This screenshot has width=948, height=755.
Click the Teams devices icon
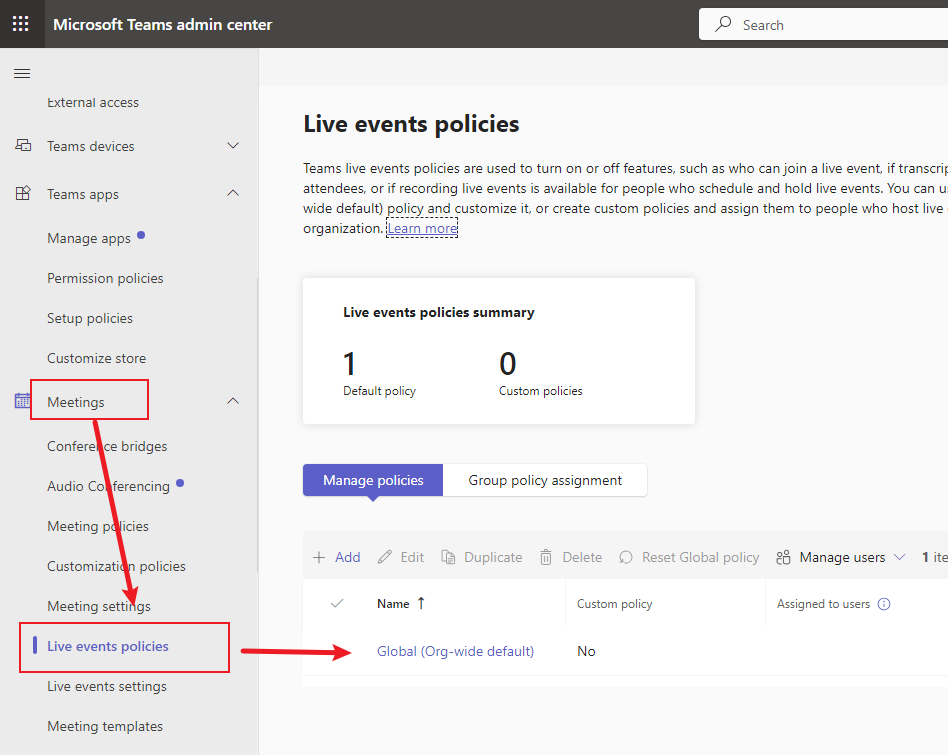click(x=23, y=146)
